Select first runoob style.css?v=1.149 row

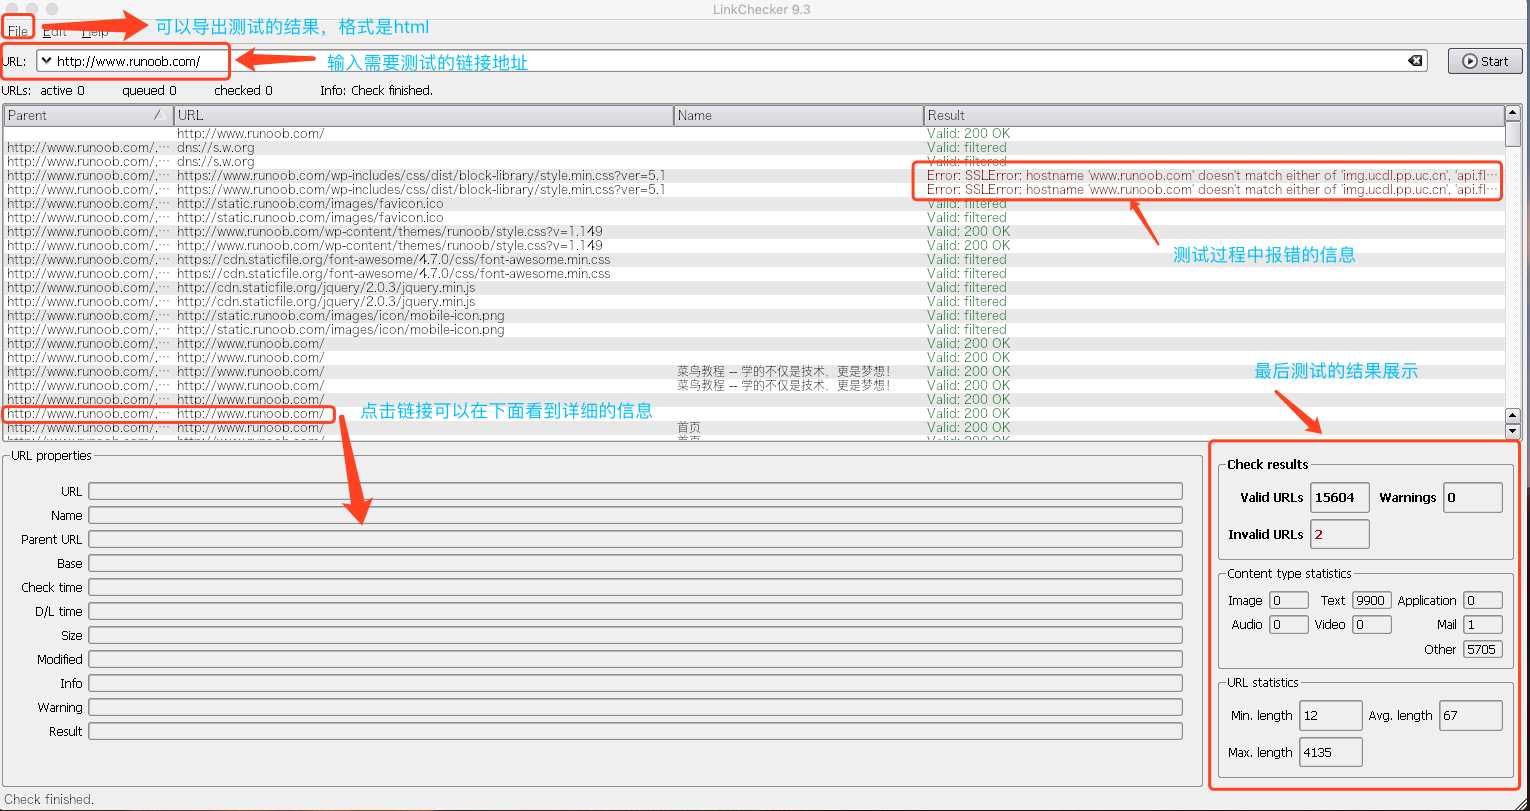coord(754,231)
